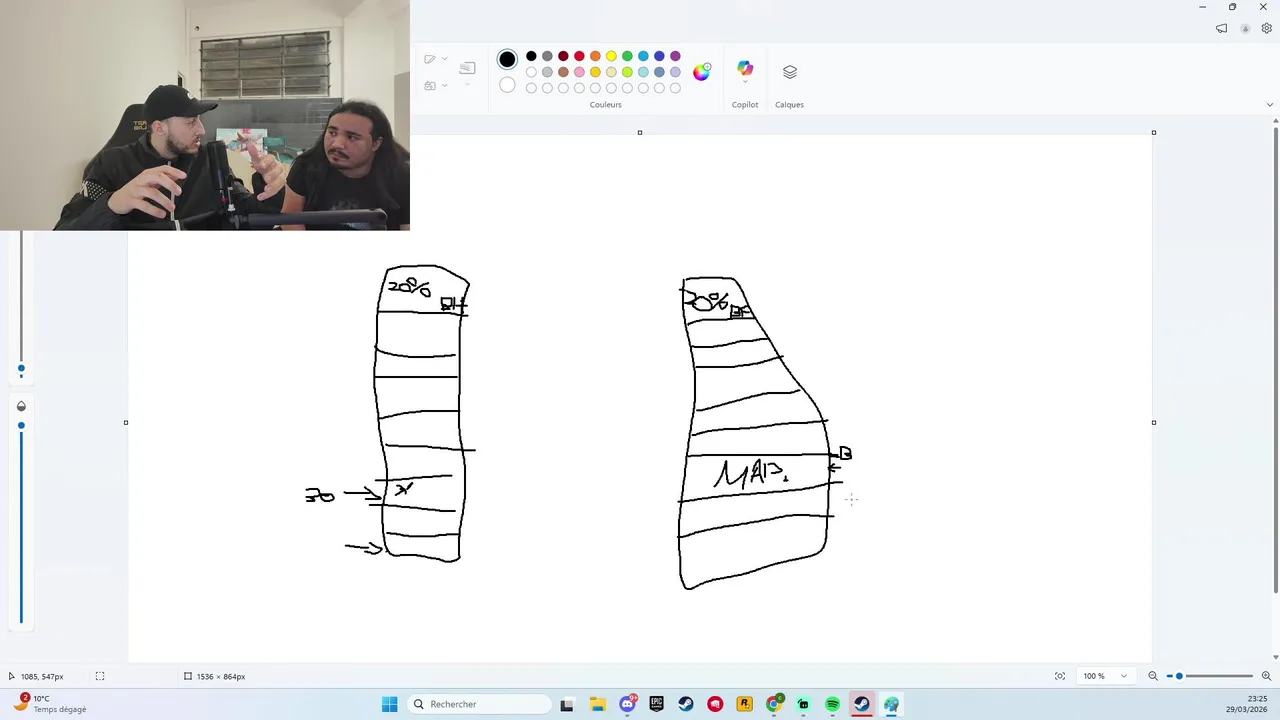Click the fit to window icon

point(1060,676)
